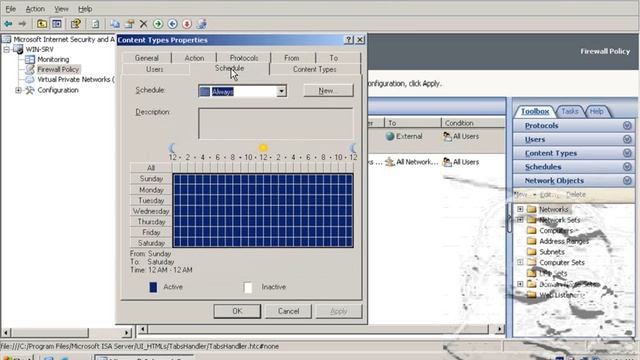Open the File menu

point(11,9)
